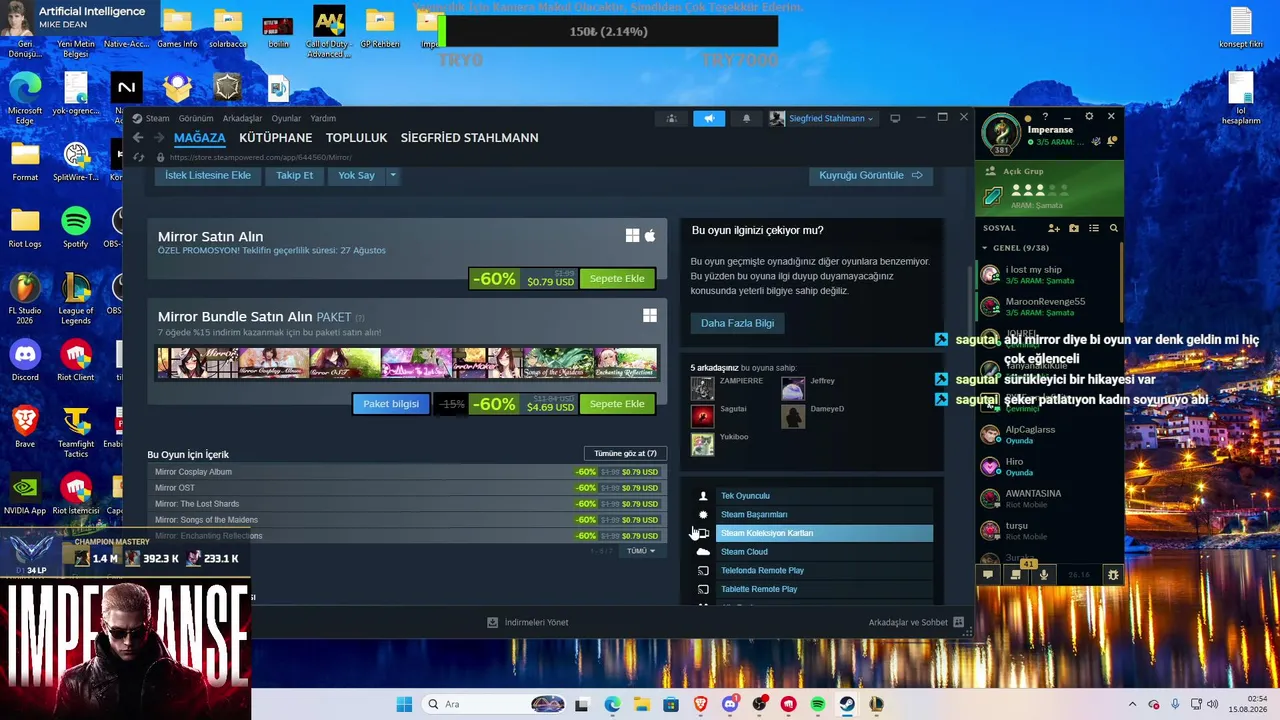Open Spotify from the taskbar
The width and height of the screenshot is (1280, 720).
coord(818,704)
